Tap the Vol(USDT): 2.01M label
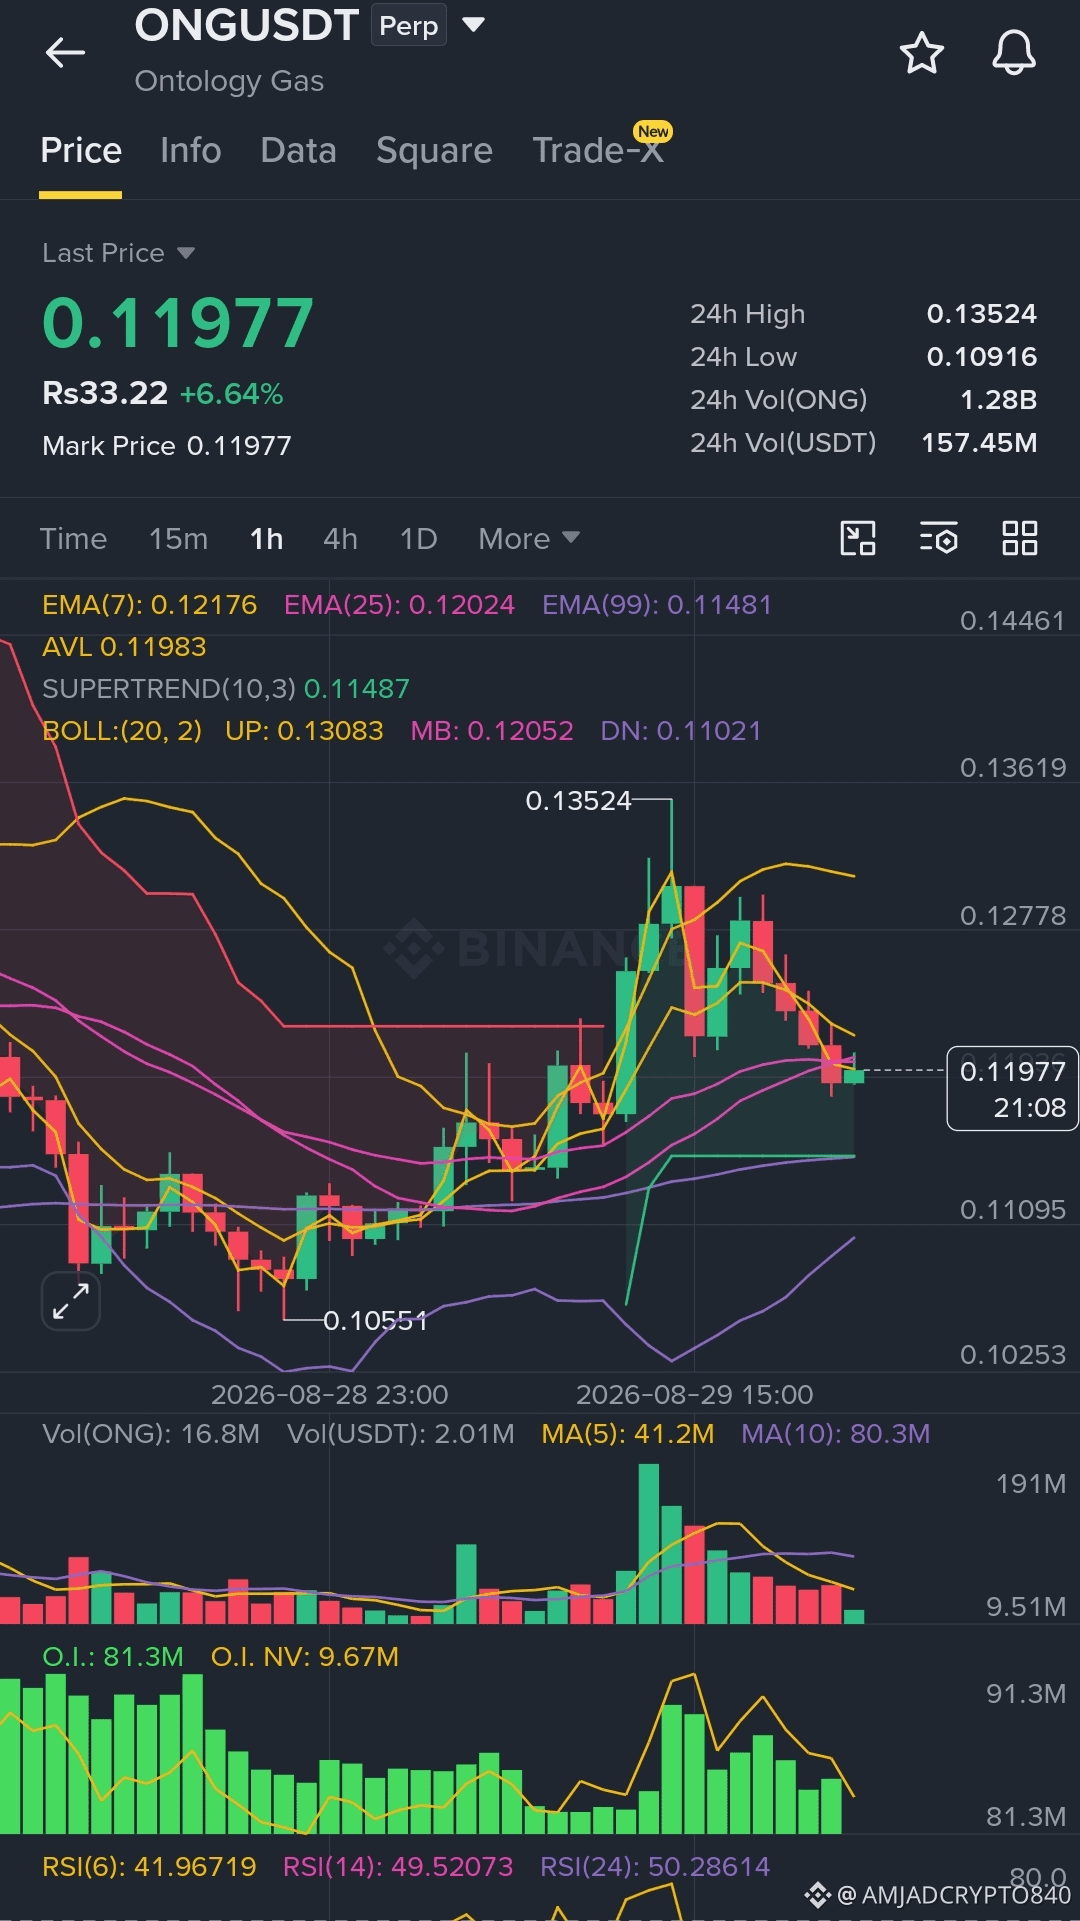Viewport: 1080px width, 1921px height. tap(400, 1434)
